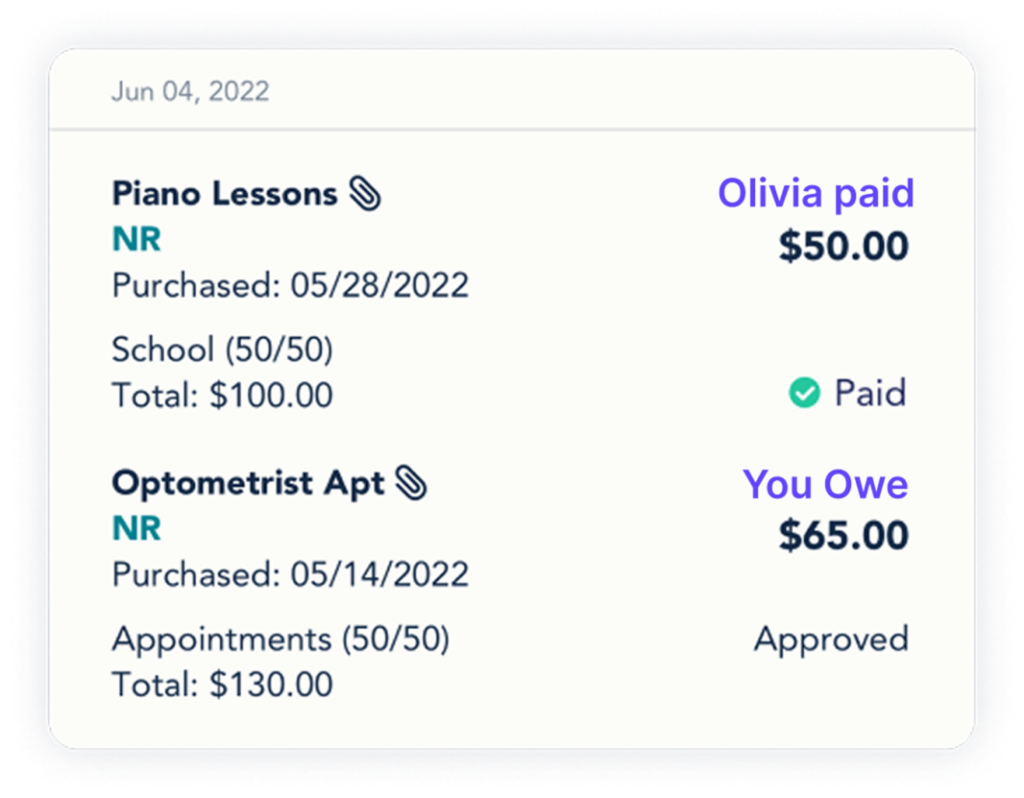1024x798 pixels.
Task: Click the NR initials under Optometrist Apt
Action: [x=136, y=528]
